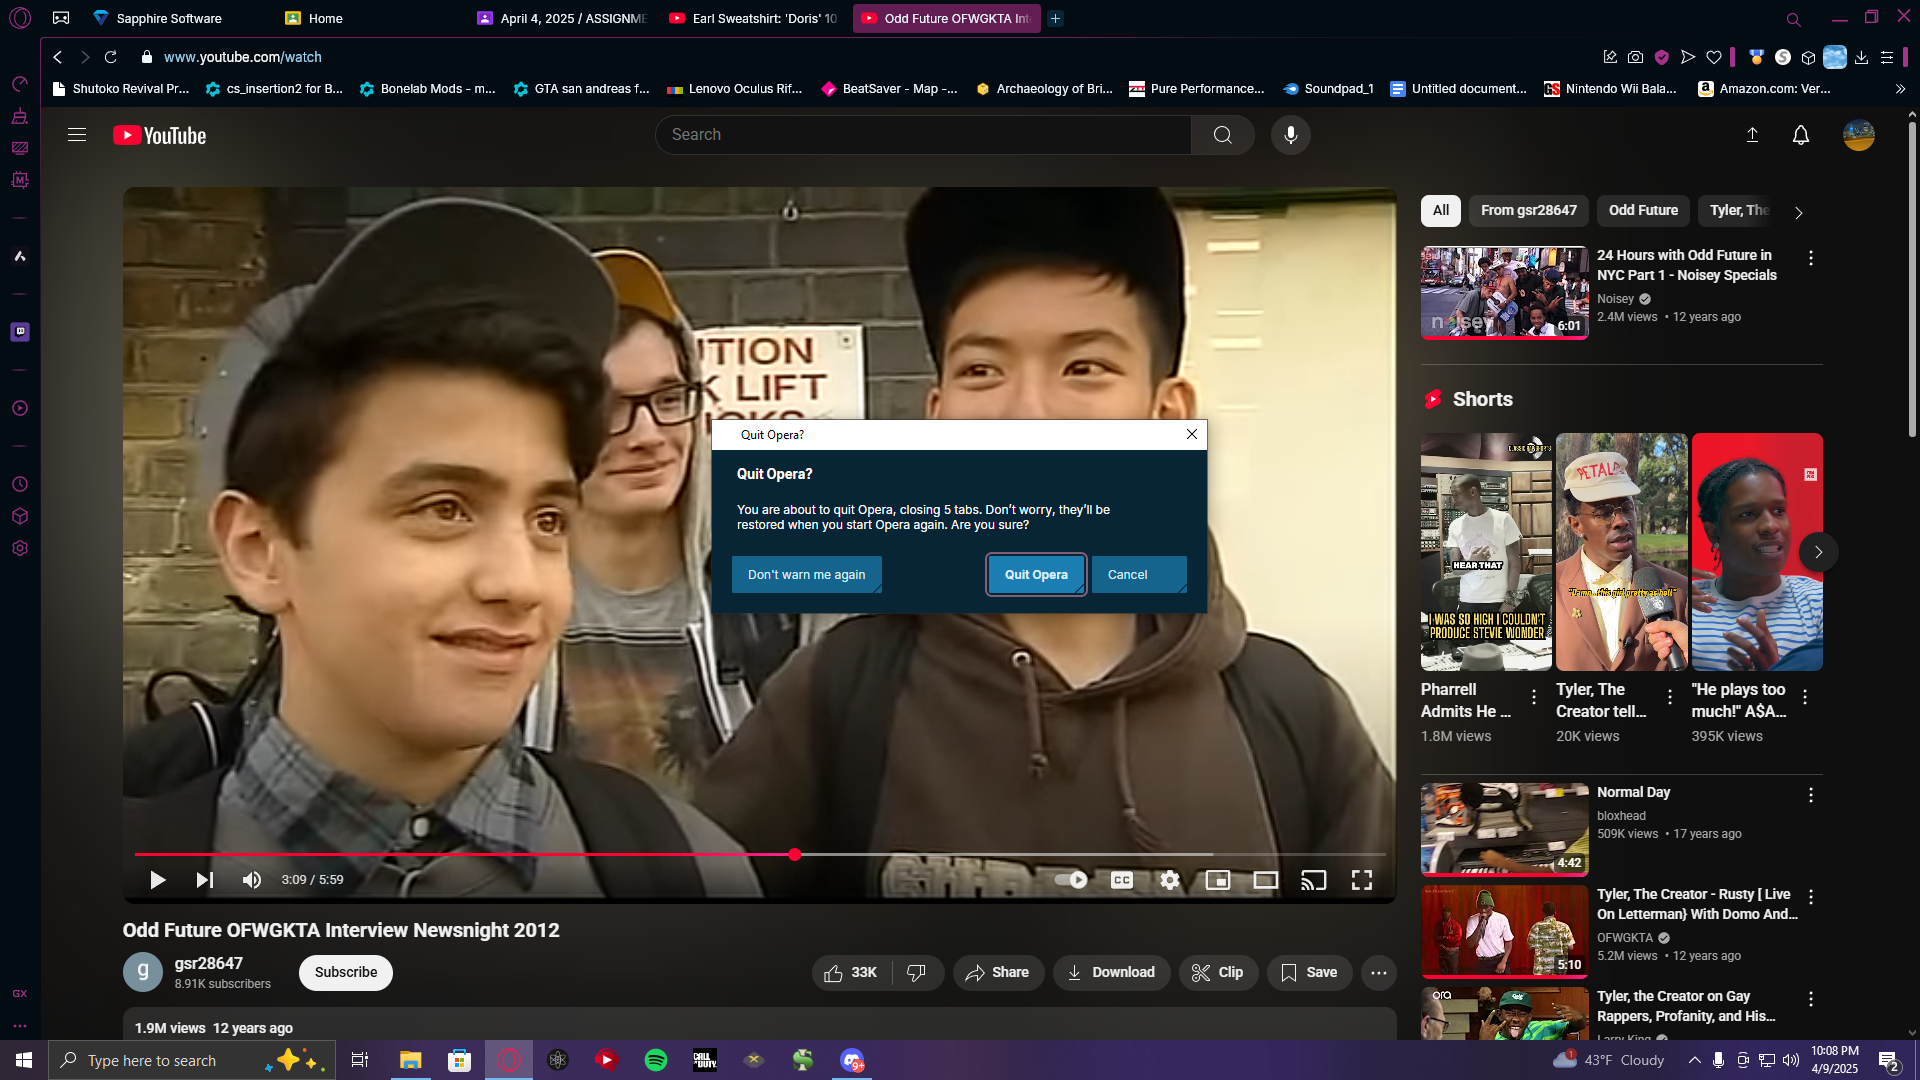Toggle closed captions on the video
Screen dimensions: 1920x1080
(1122, 880)
